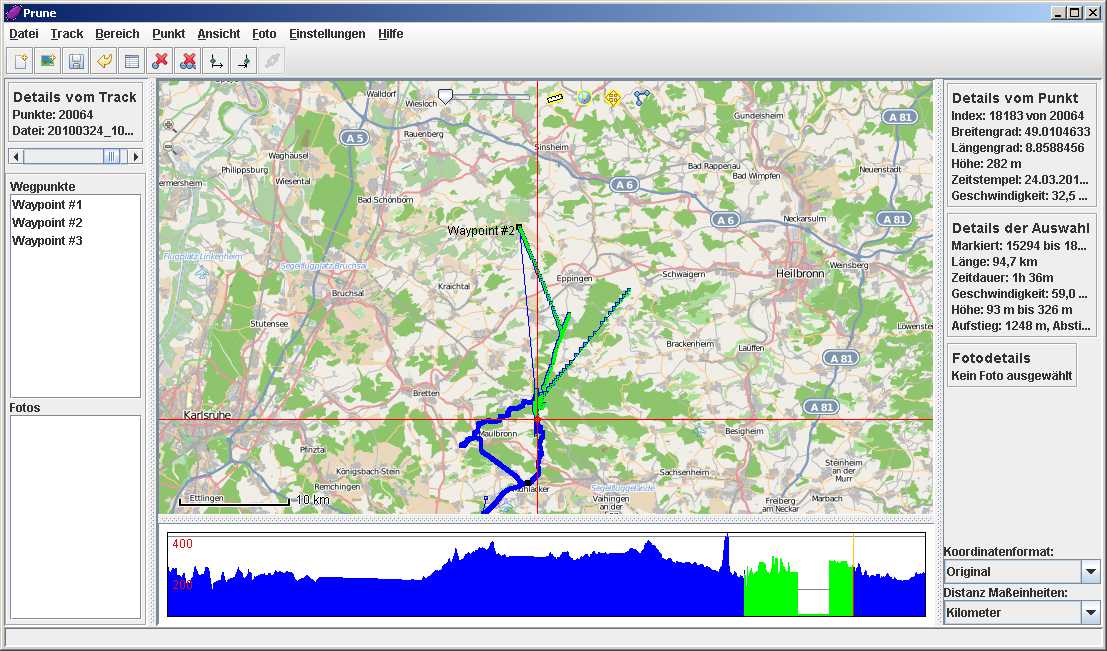The image size is (1107, 651).
Task: Open the edit point table icon
Action: pos(131,61)
